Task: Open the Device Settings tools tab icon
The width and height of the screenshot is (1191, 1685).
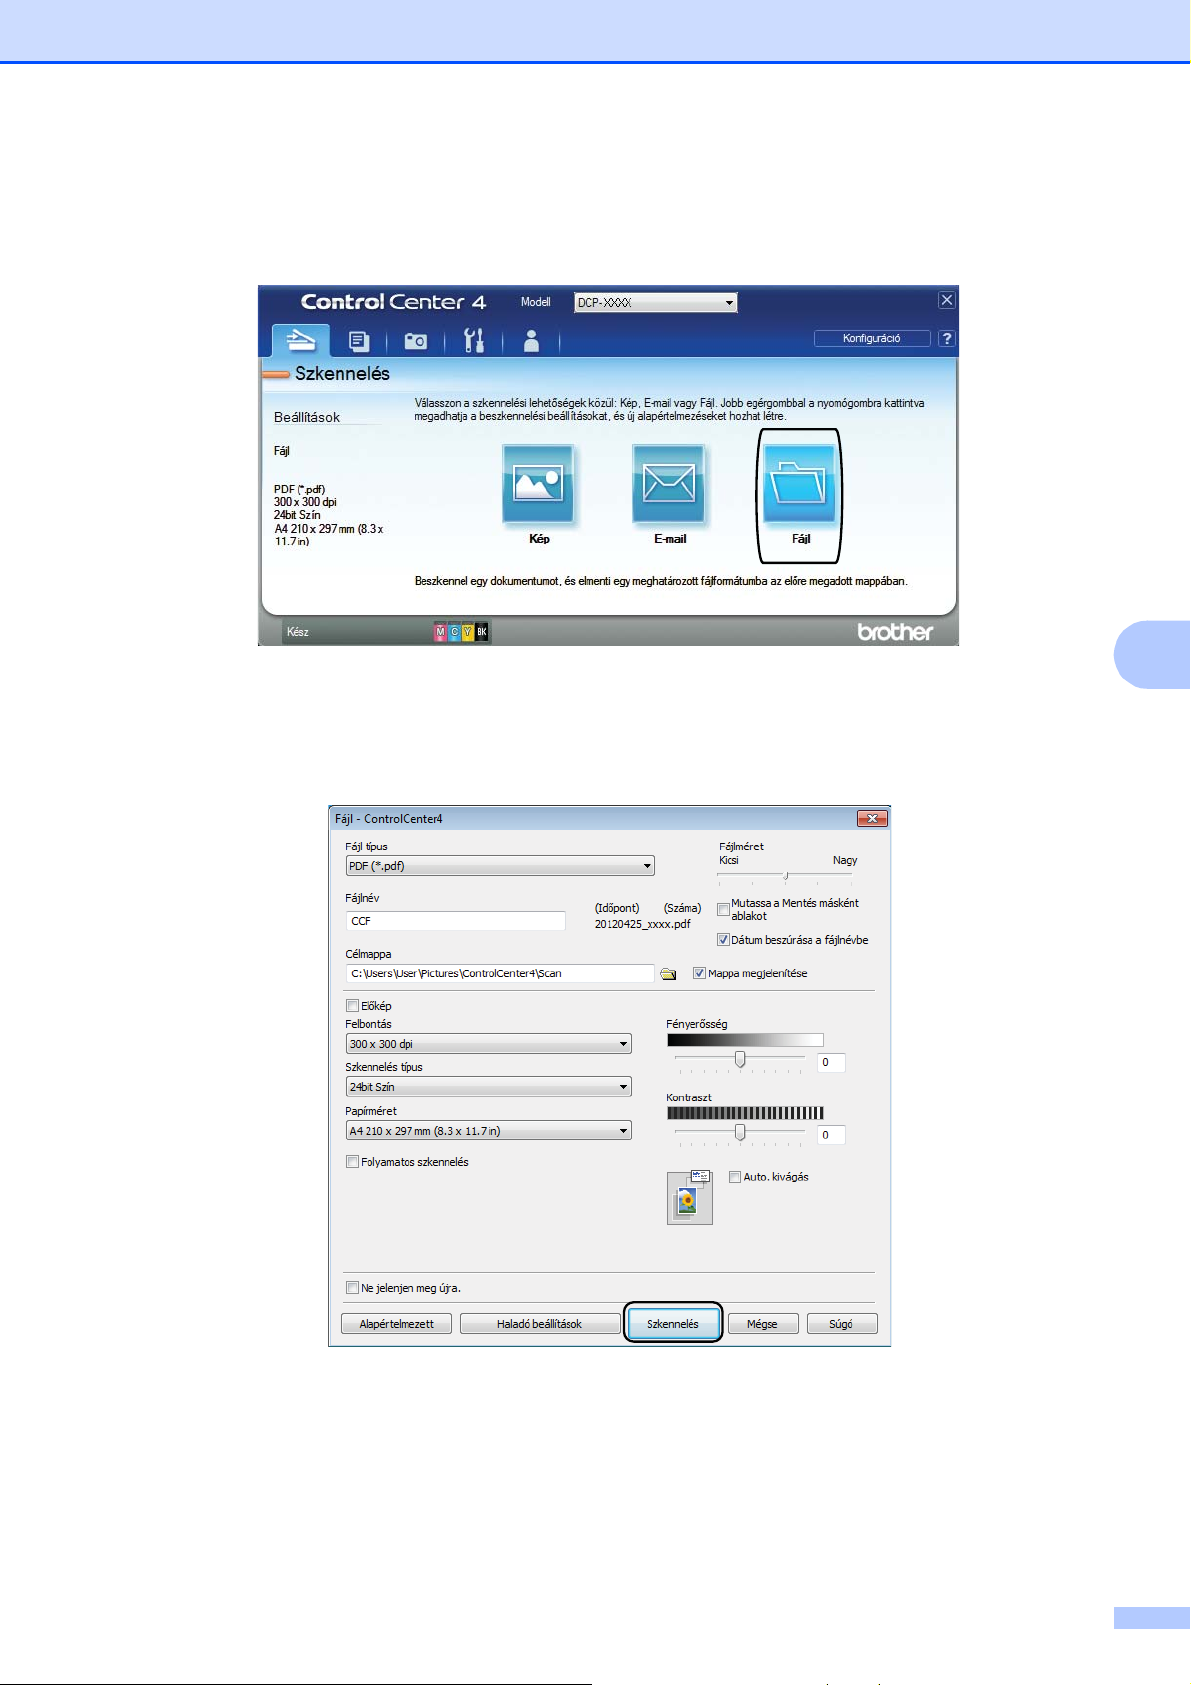Action: [x=474, y=341]
